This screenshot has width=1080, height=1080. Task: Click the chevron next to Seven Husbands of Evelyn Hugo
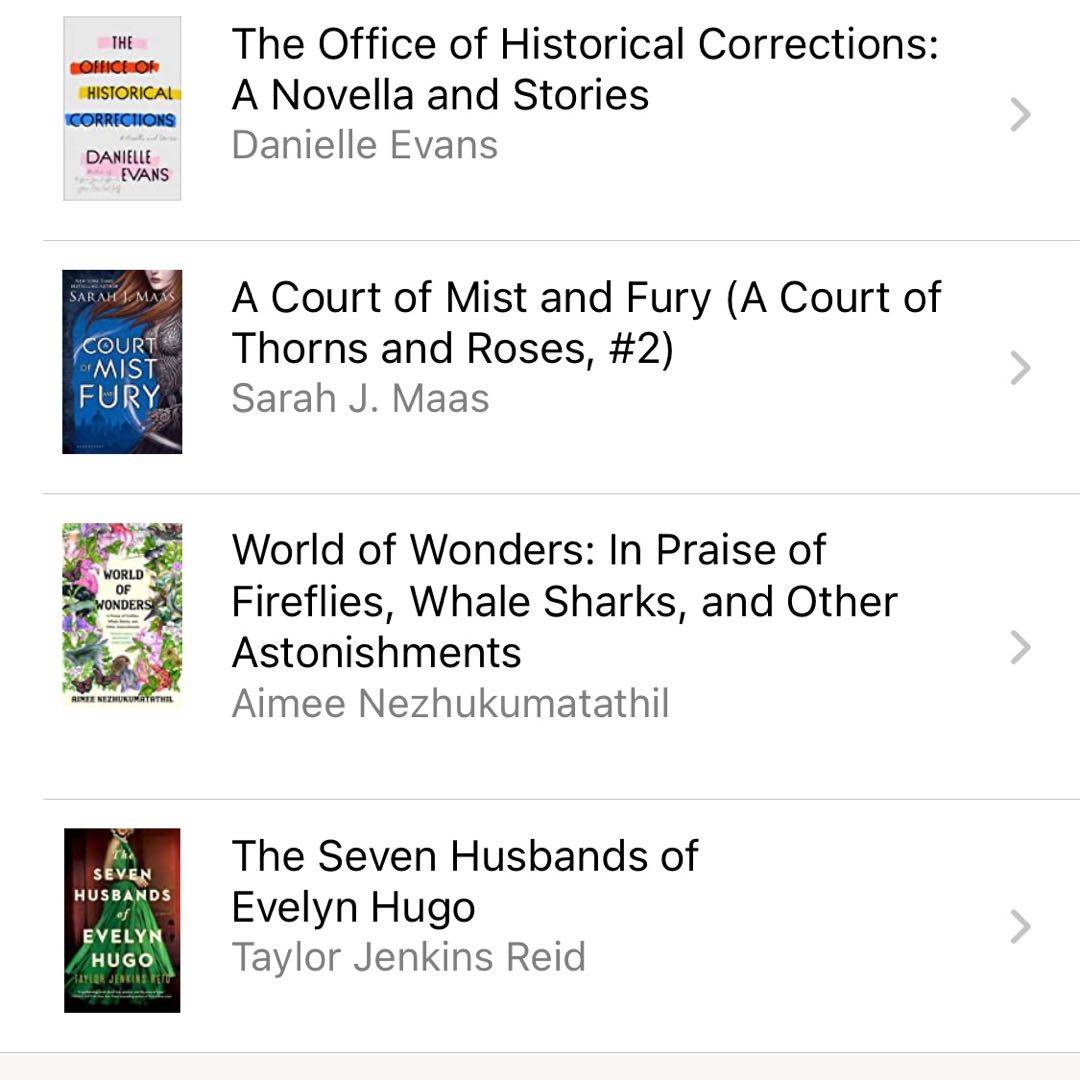(1020, 927)
